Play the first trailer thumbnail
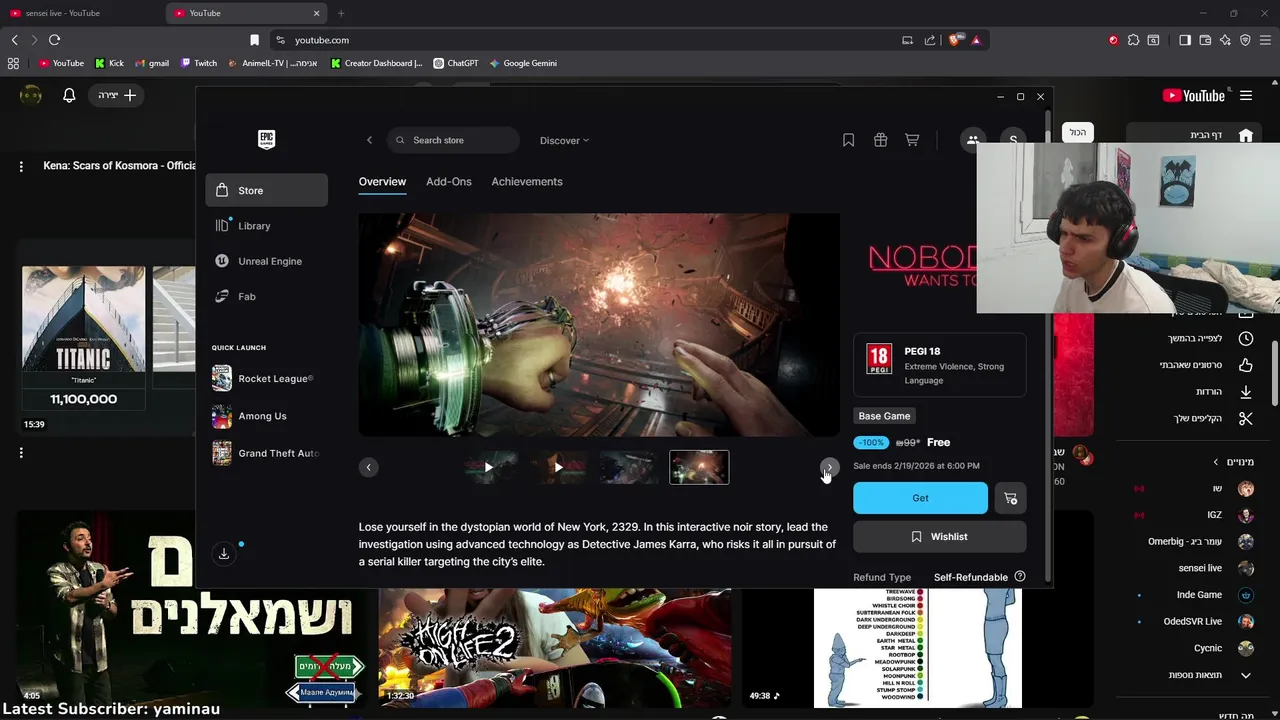 point(489,467)
